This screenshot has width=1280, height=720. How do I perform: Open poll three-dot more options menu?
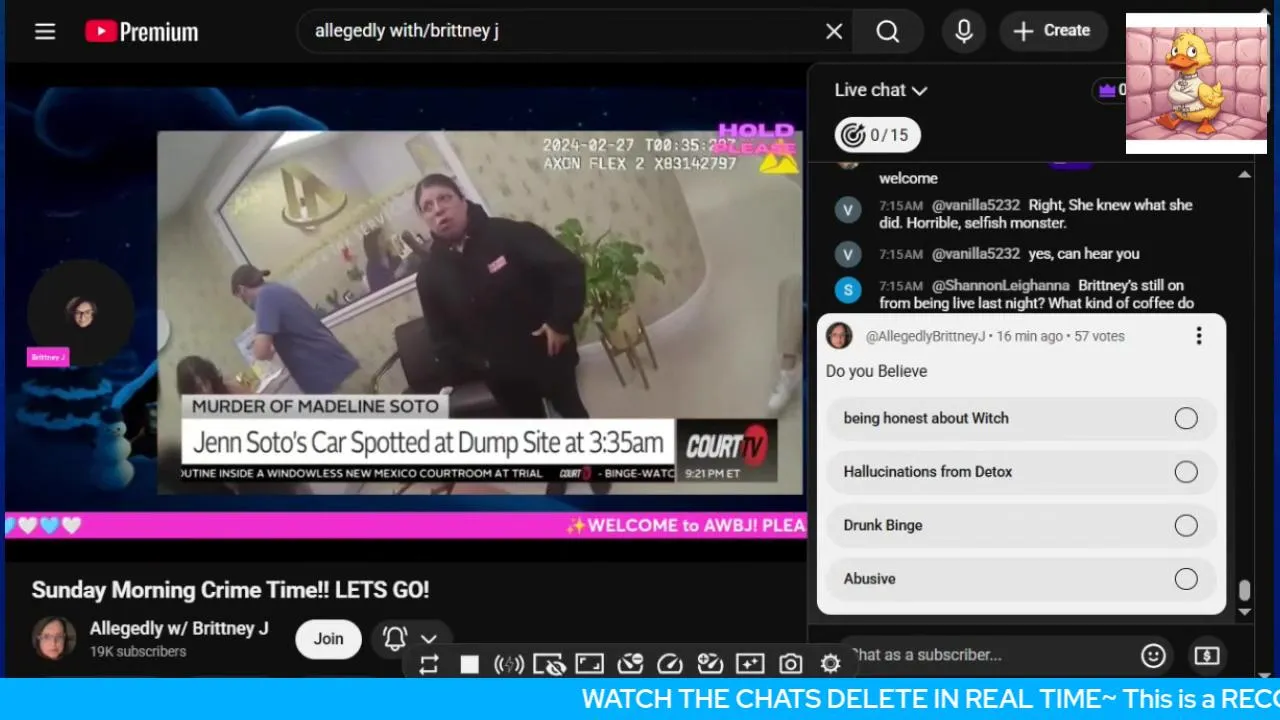point(1198,336)
